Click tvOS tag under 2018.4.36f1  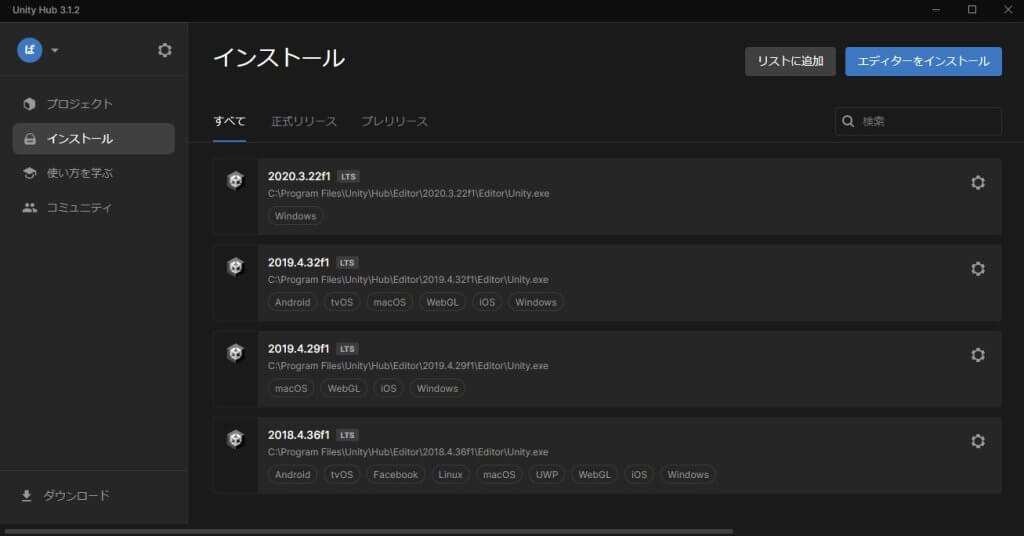(342, 475)
